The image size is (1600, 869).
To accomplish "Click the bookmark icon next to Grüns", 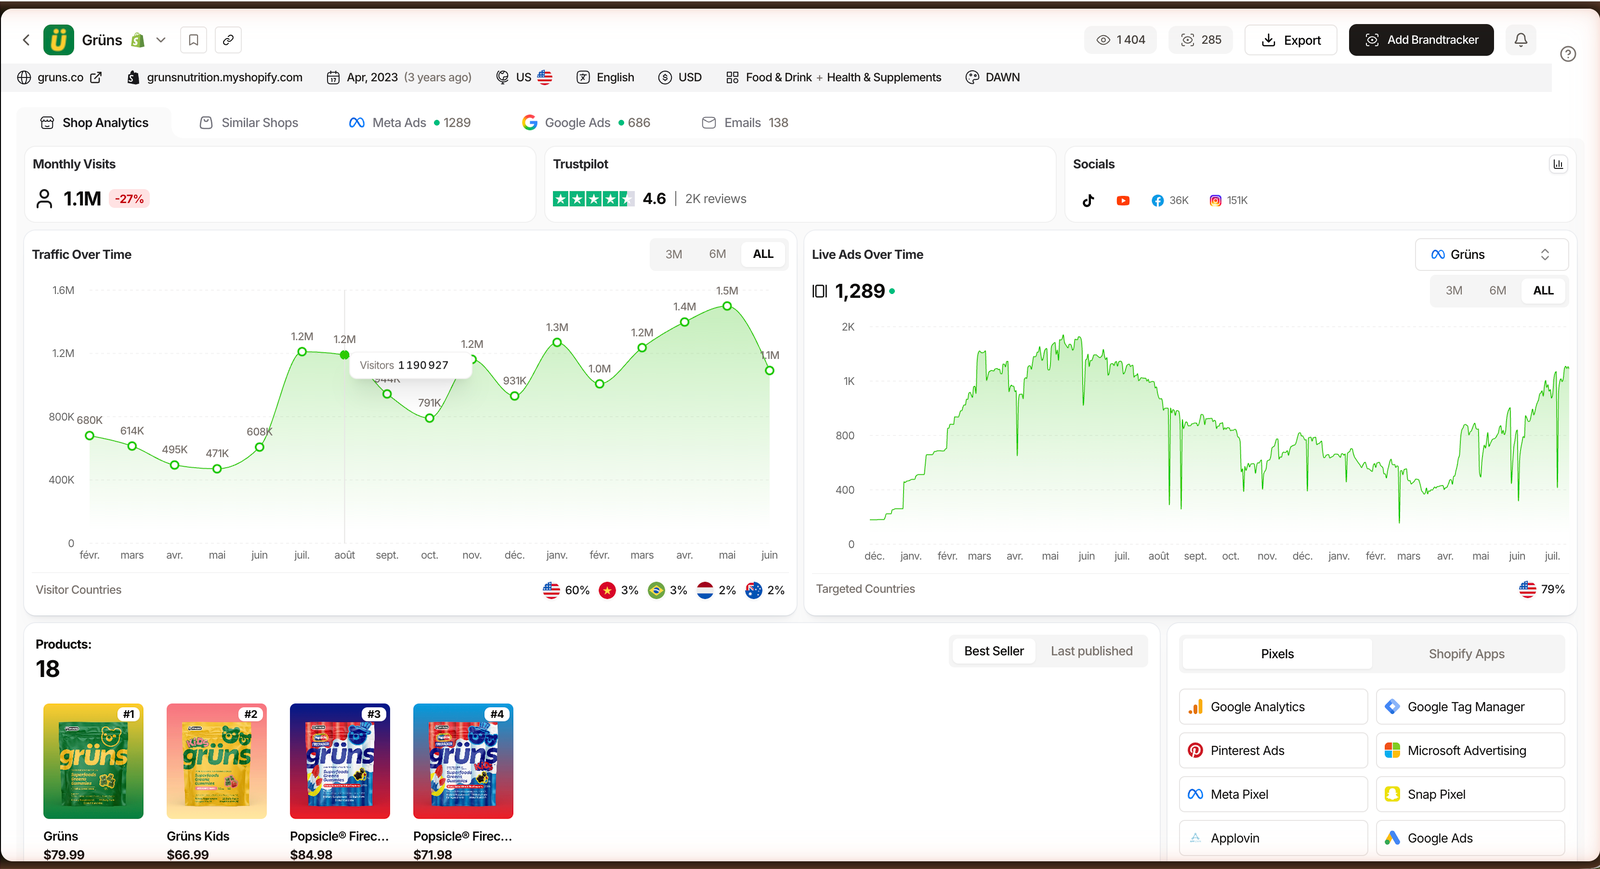I will point(194,40).
